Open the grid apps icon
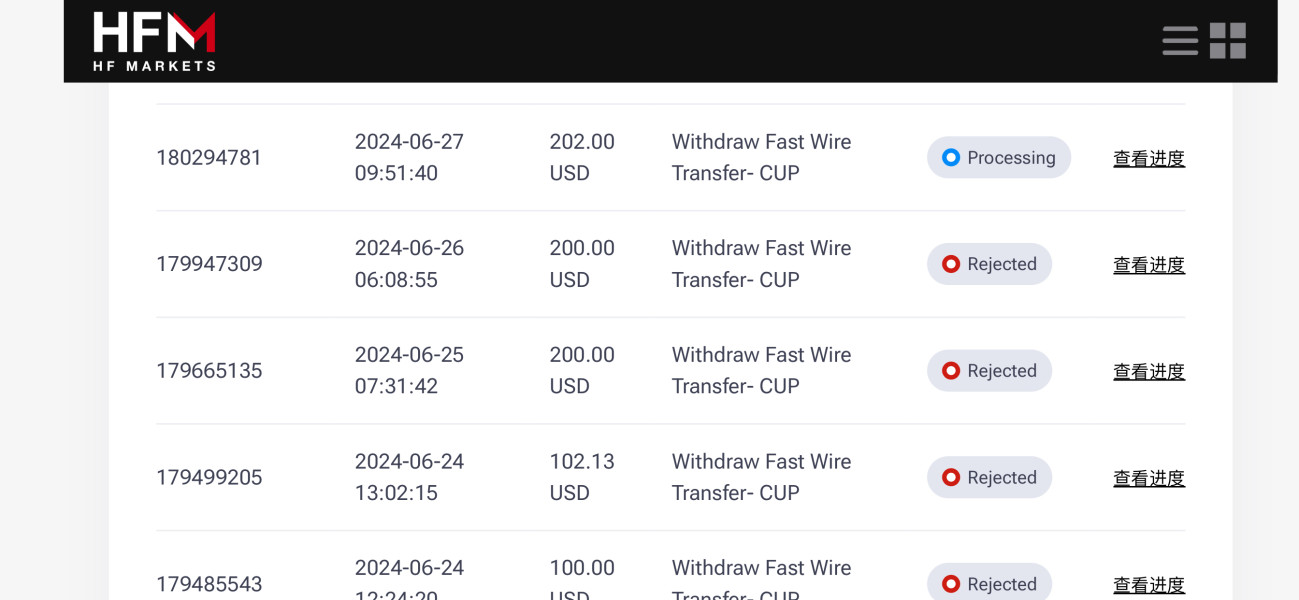The height and width of the screenshot is (600, 1299). (1228, 41)
